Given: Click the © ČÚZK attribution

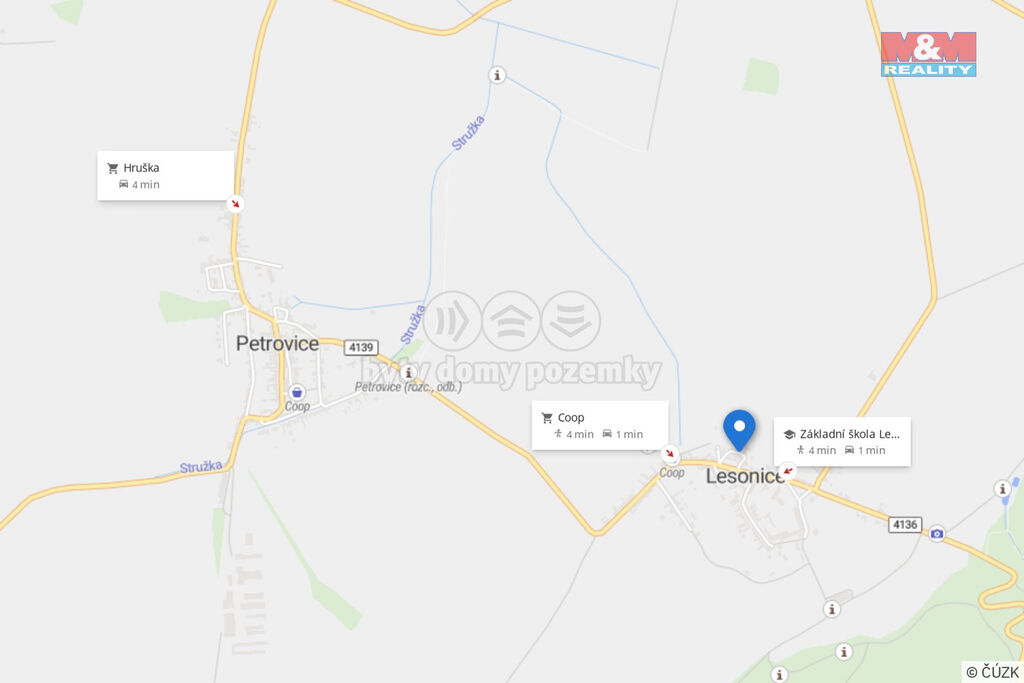Looking at the screenshot, I should click(992, 672).
